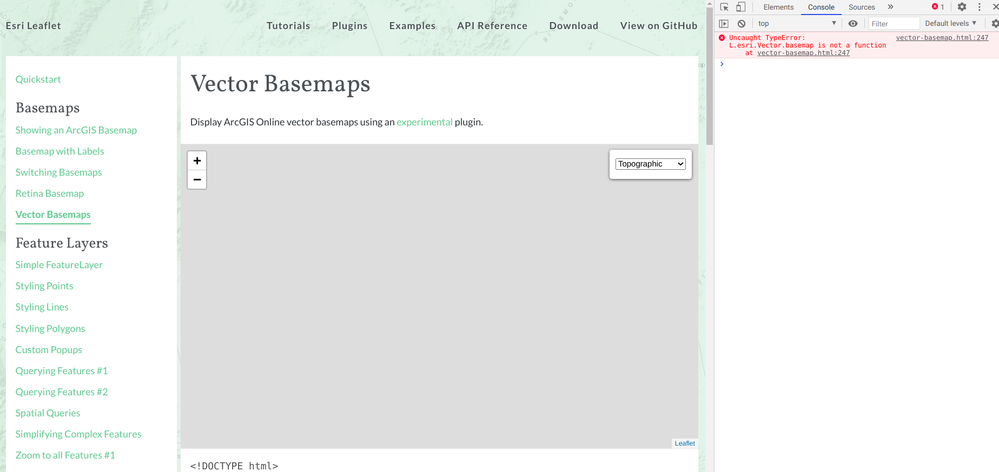Click the console Filter input field
This screenshot has width=999, height=472.
pos(895,24)
